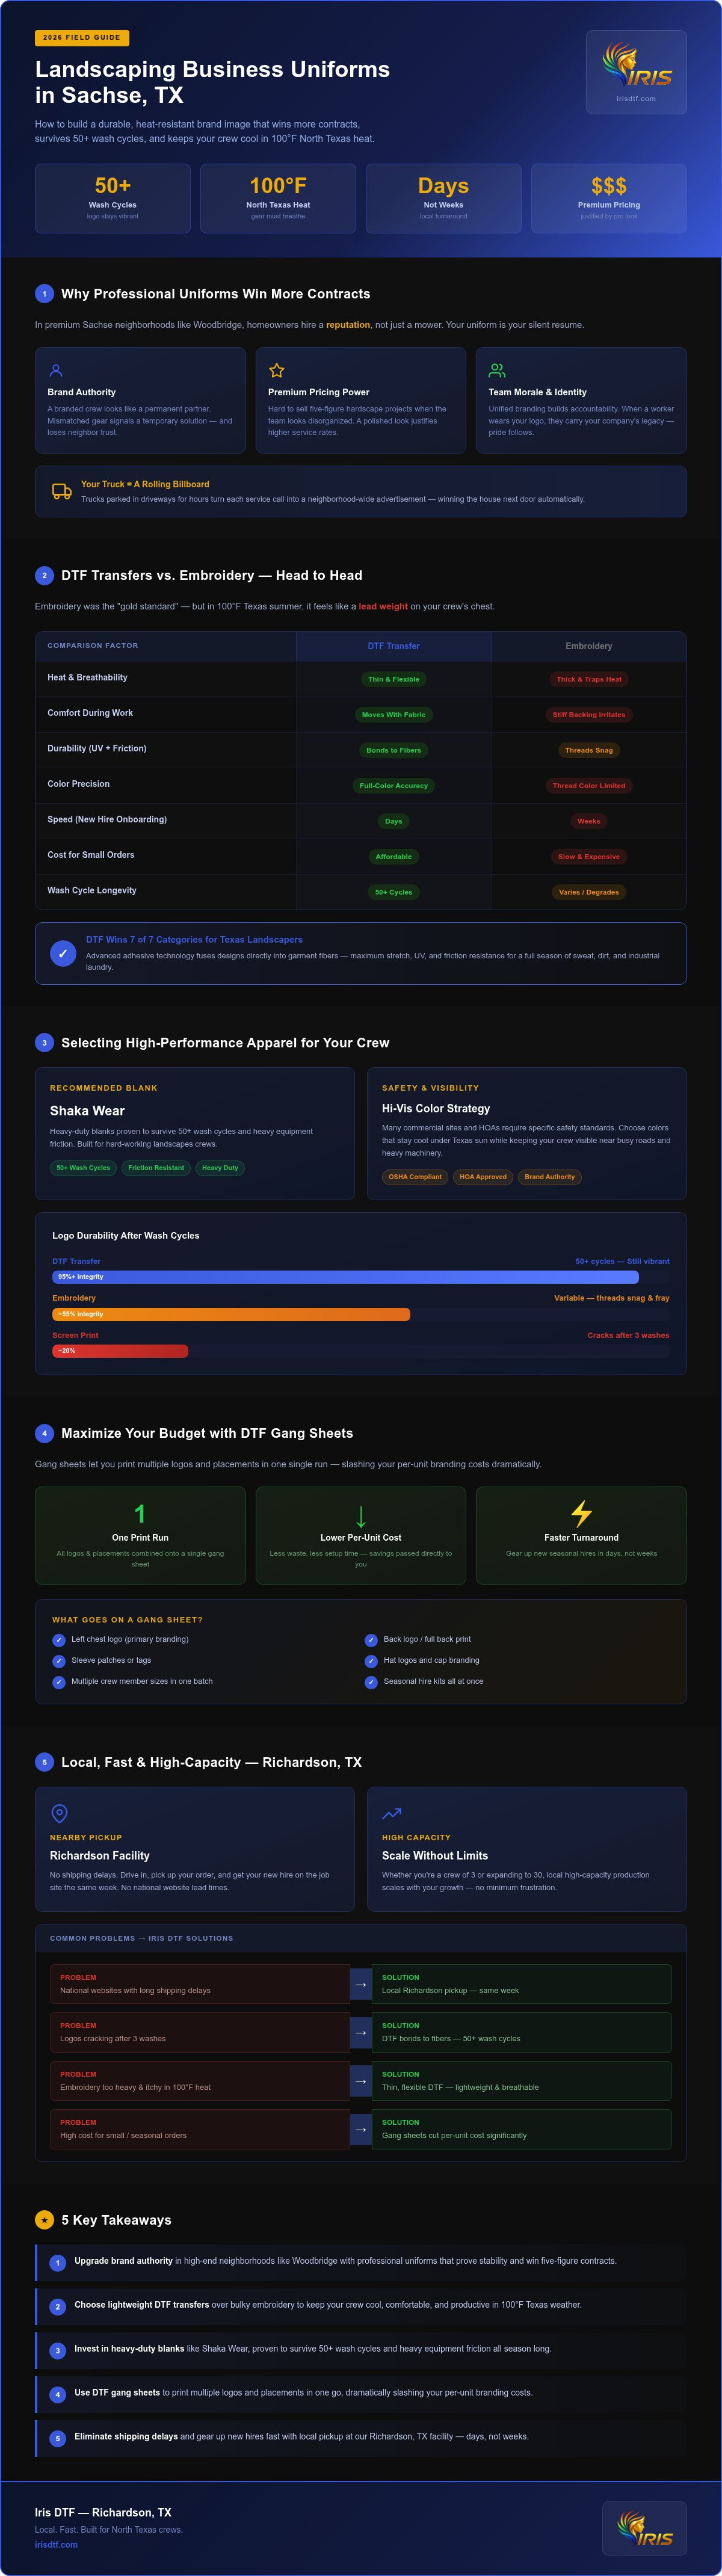Click the 50+ Wash Cycles tag under Shaka Wear
This screenshot has width=722, height=2576.
(84, 1168)
